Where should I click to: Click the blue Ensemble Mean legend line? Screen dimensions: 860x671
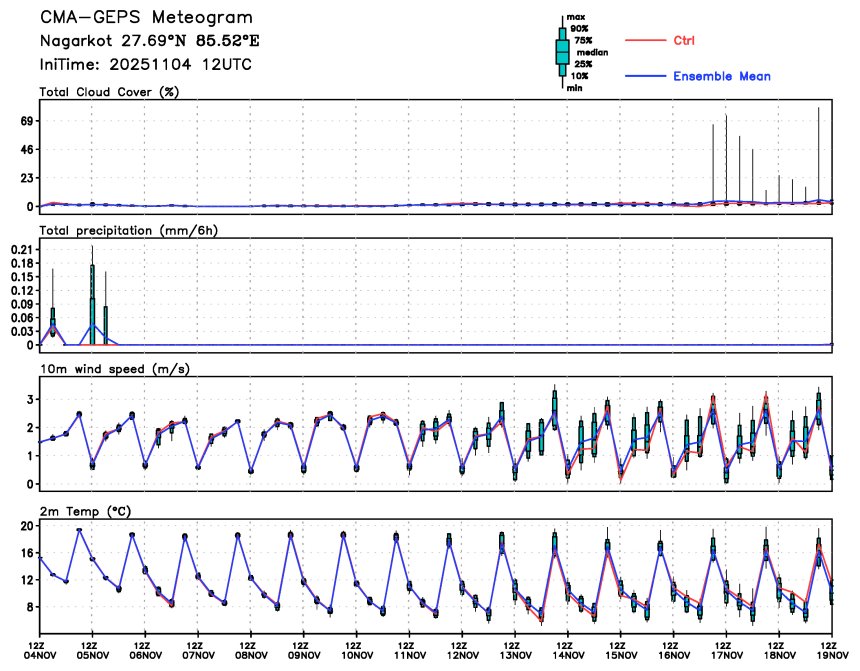click(x=646, y=76)
